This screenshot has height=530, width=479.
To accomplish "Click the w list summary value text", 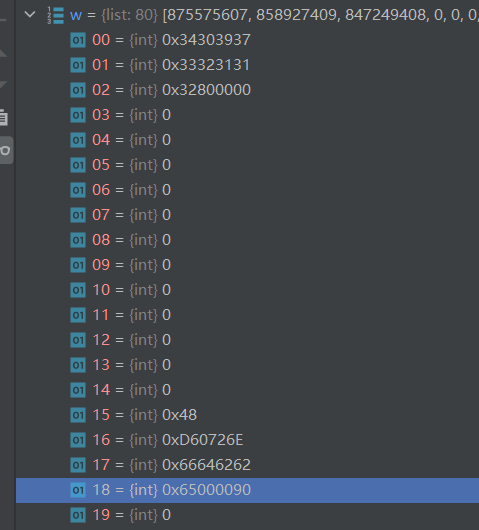I will tap(320, 15).
